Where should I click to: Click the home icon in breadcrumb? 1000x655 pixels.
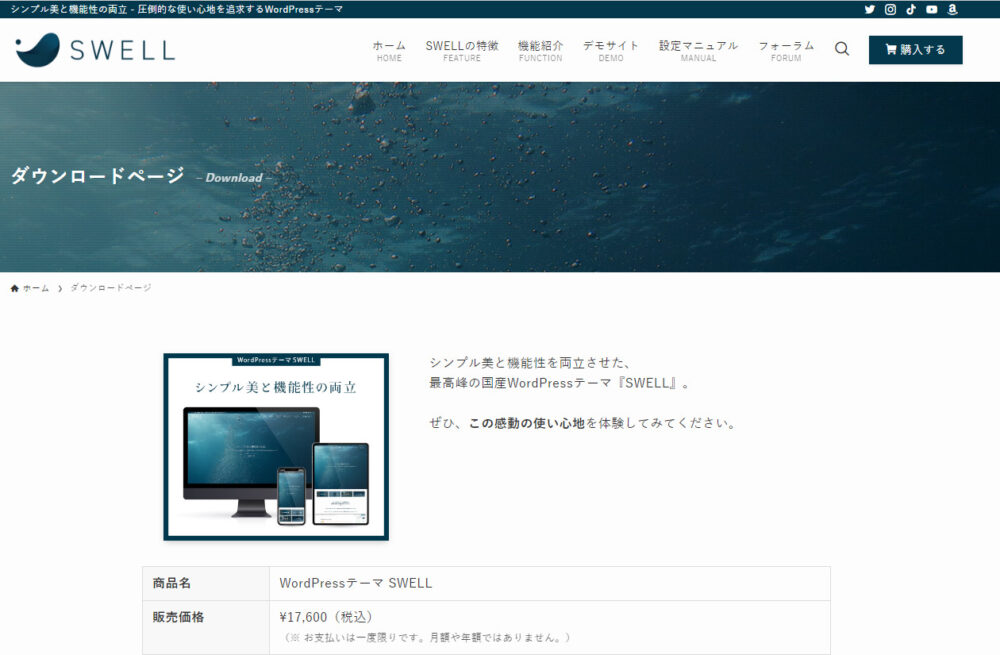coord(15,288)
